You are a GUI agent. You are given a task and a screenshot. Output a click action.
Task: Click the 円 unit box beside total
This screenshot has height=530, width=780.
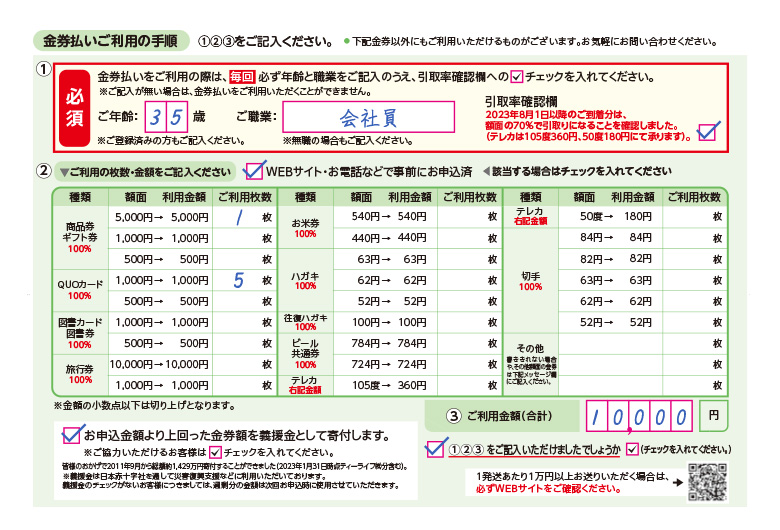(x=713, y=416)
